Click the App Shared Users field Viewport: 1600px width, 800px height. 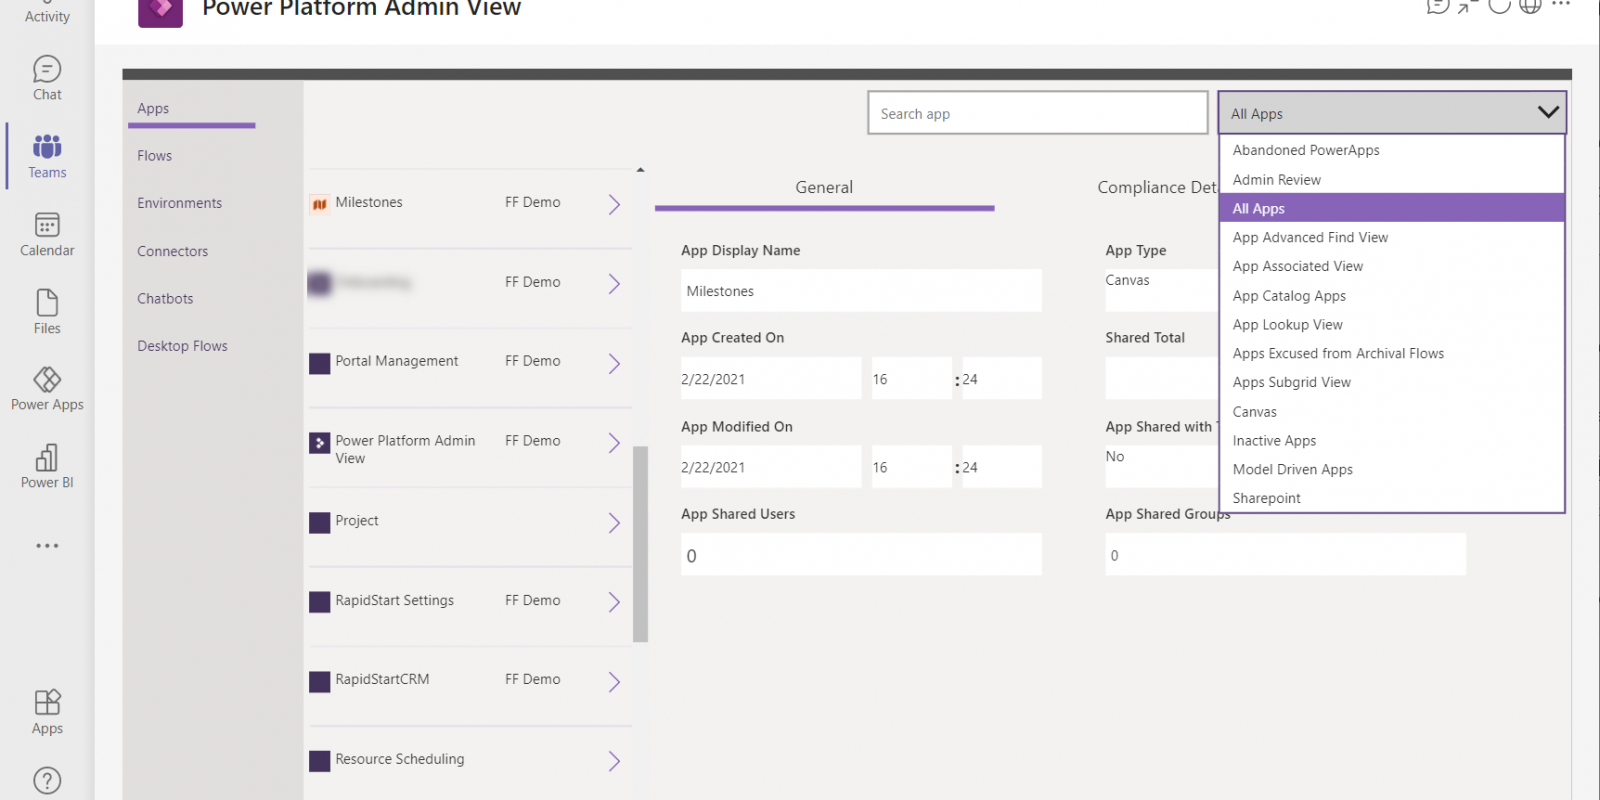861,554
